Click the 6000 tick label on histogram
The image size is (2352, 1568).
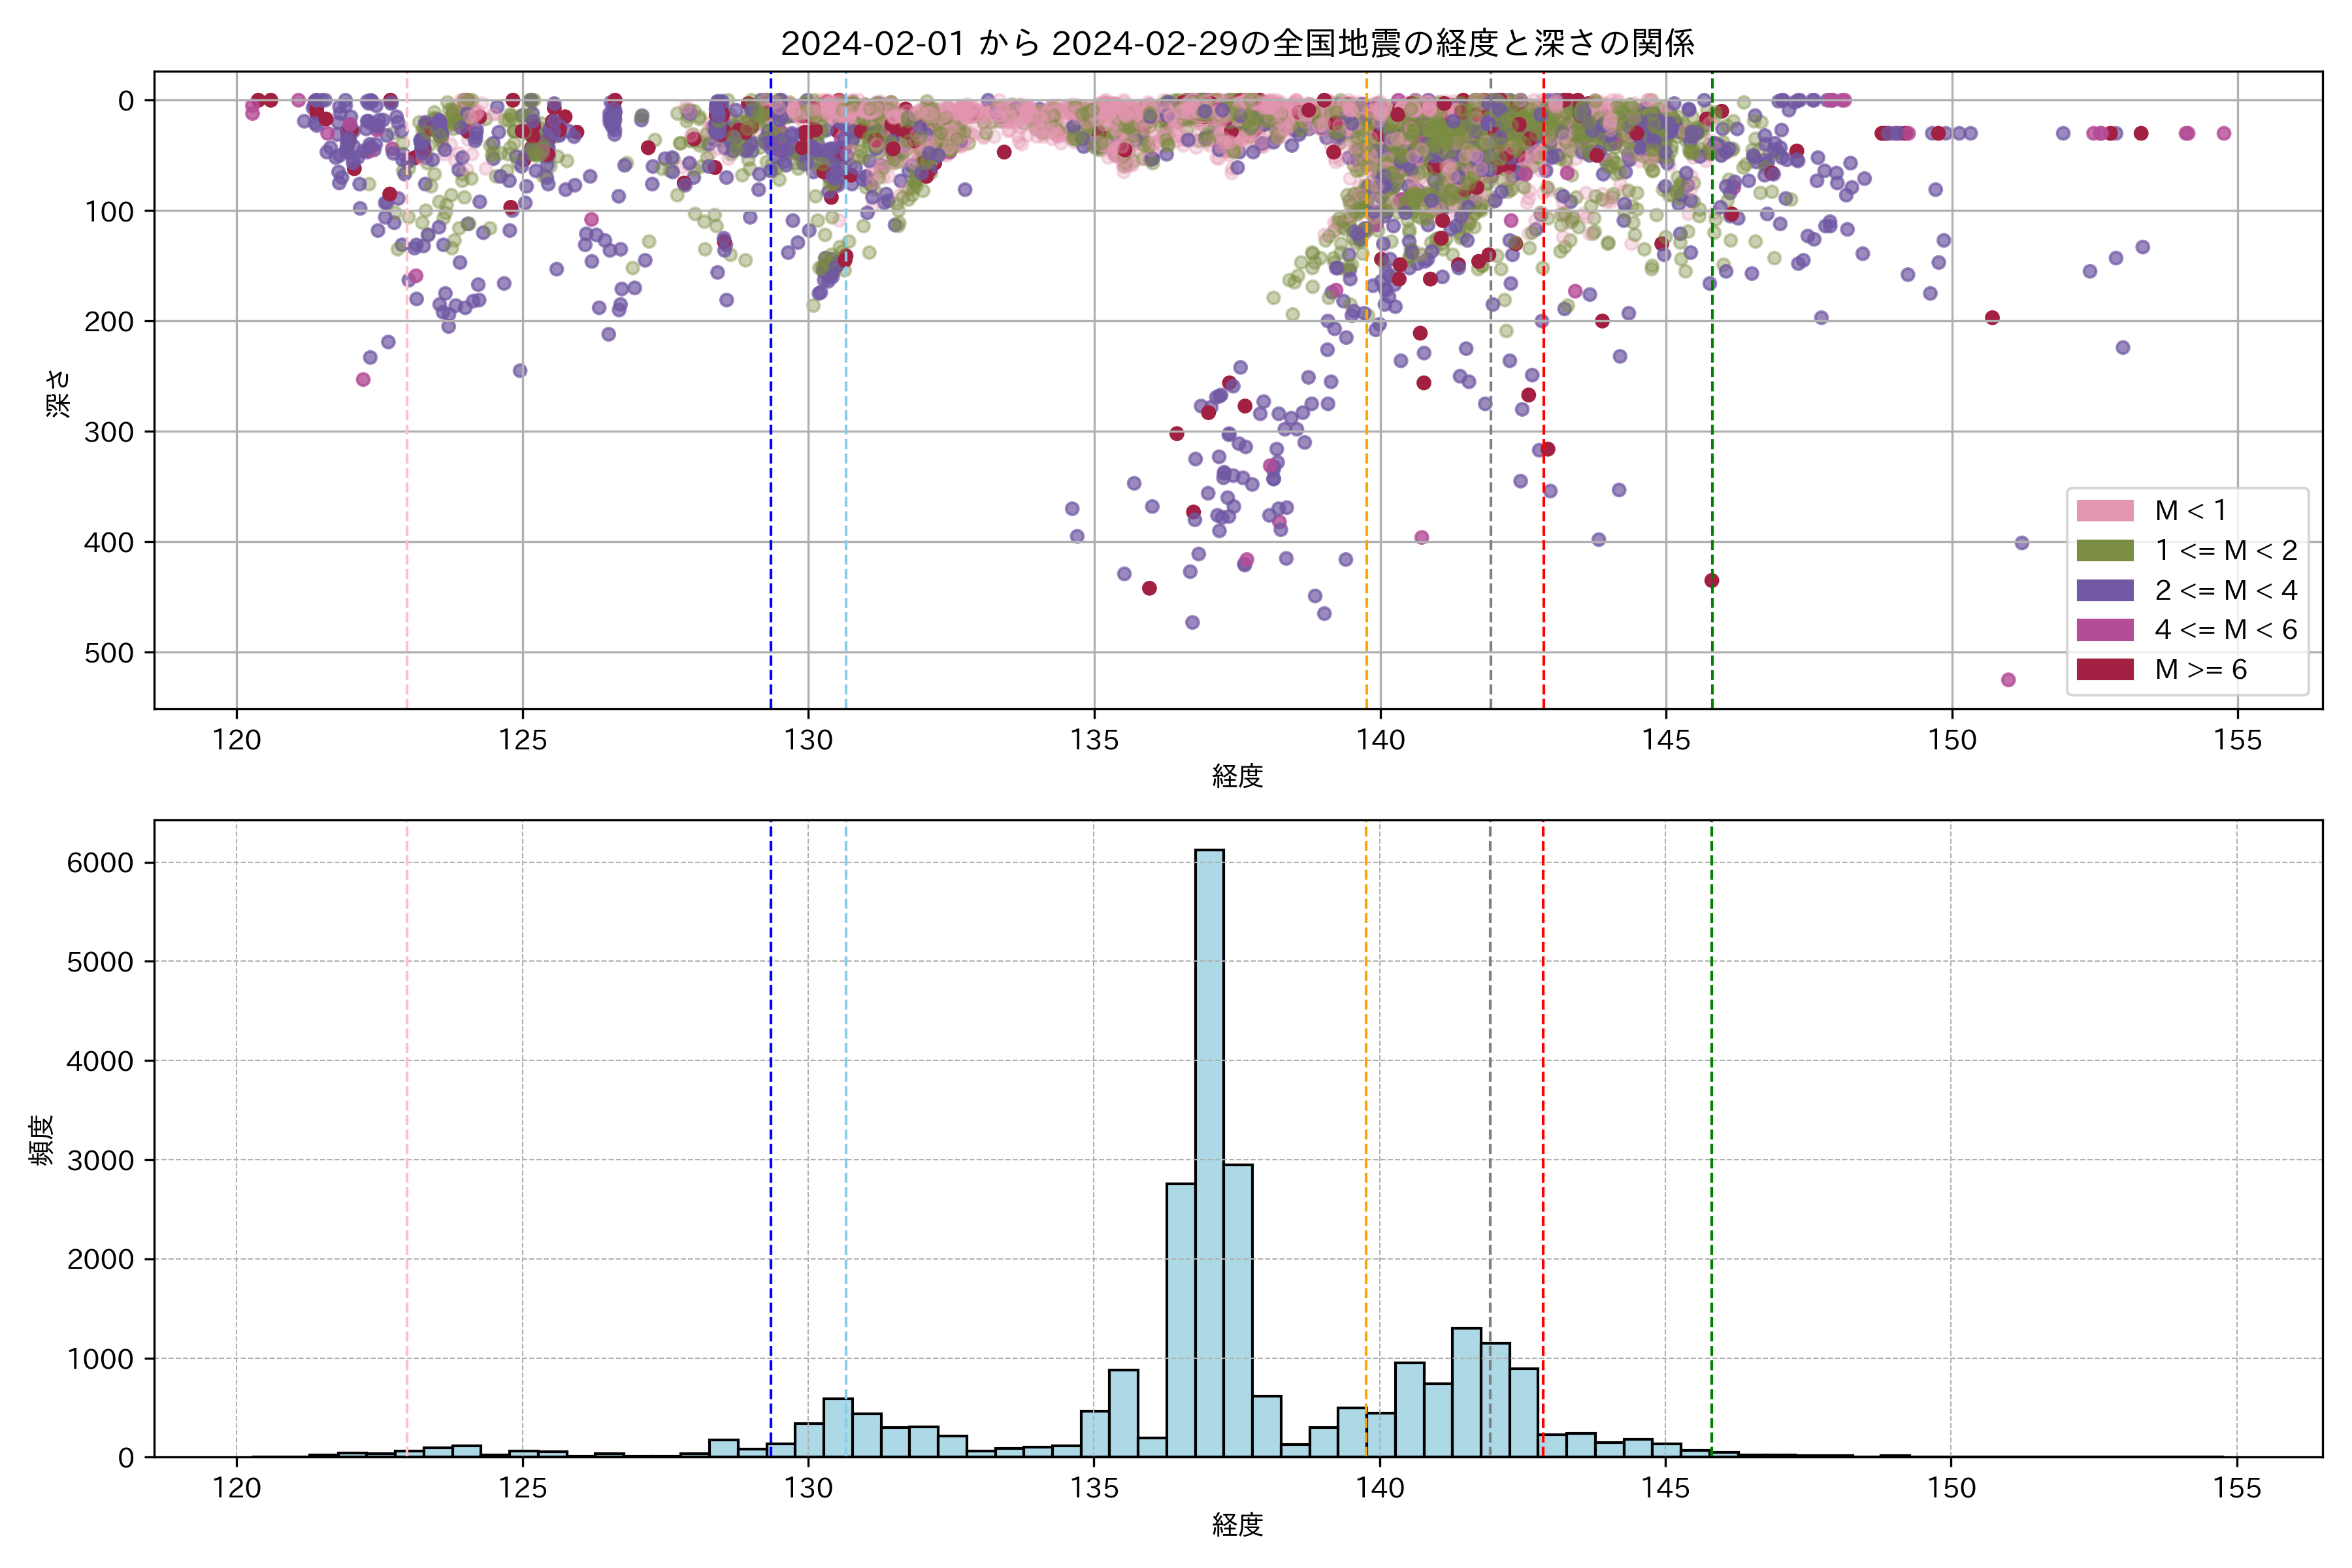(x=100, y=863)
